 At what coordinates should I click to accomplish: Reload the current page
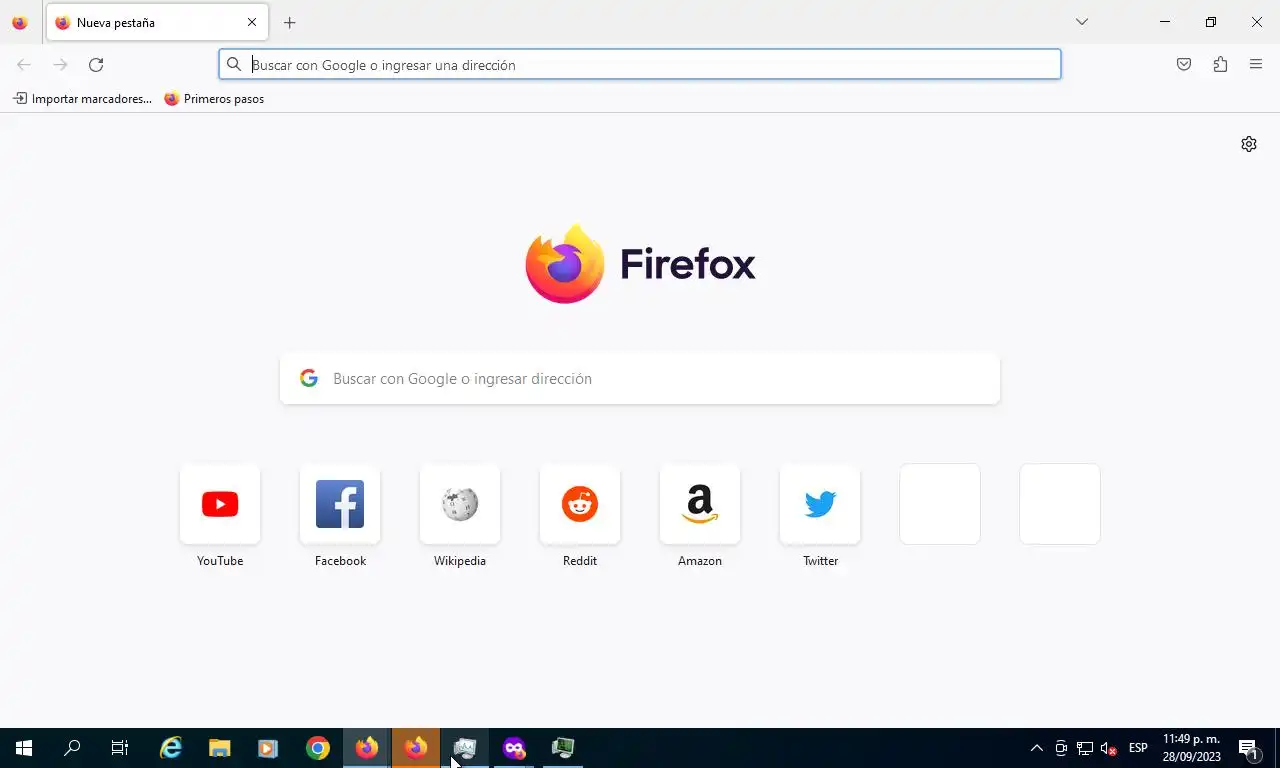(96, 65)
